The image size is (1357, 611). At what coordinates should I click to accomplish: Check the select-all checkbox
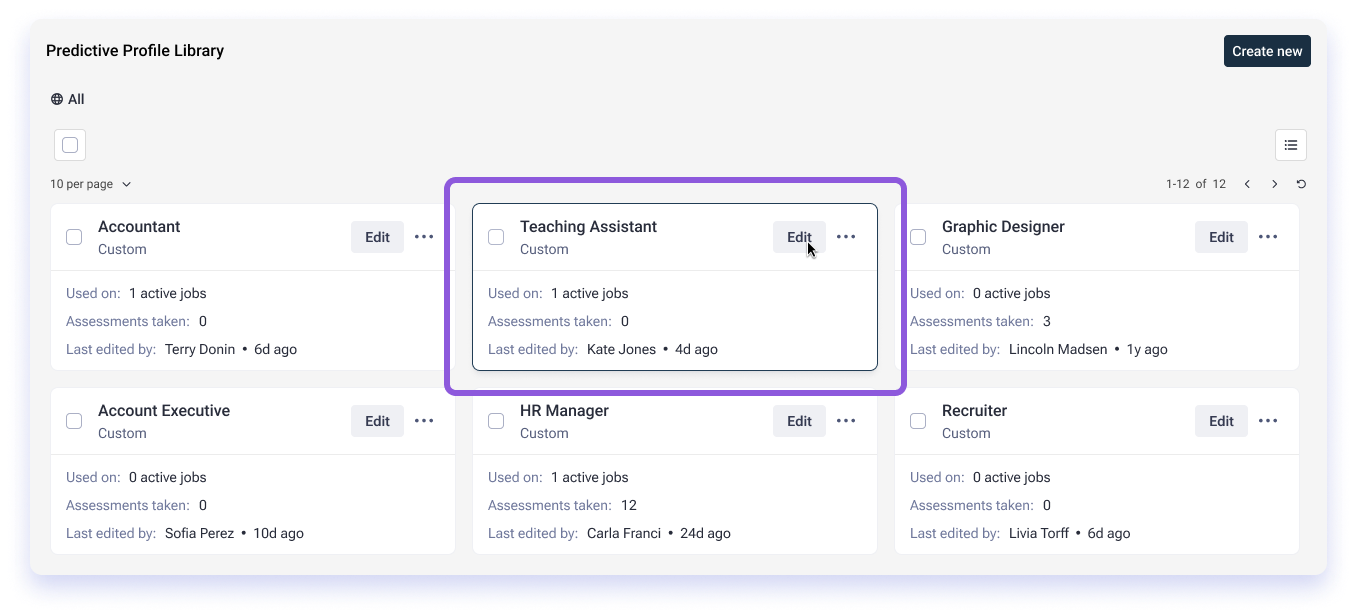70,145
